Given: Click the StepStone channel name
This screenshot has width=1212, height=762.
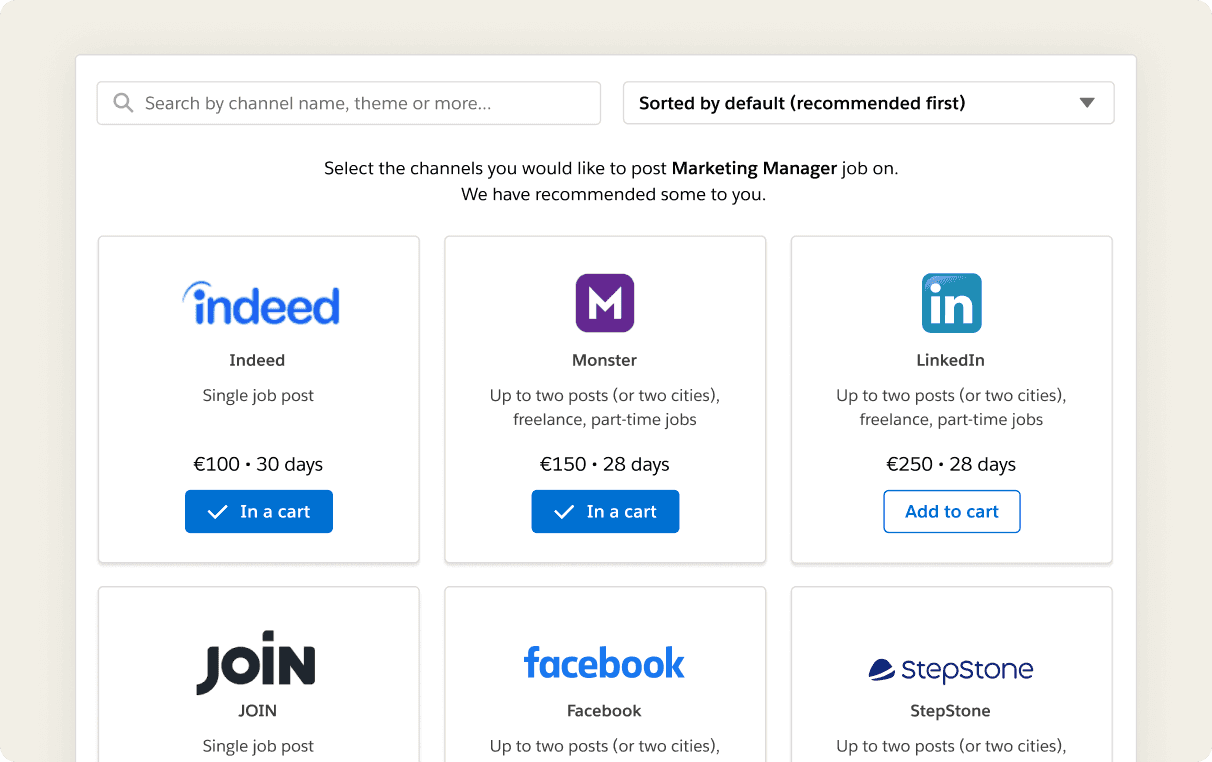Looking at the screenshot, I should pyautogui.click(x=951, y=711).
